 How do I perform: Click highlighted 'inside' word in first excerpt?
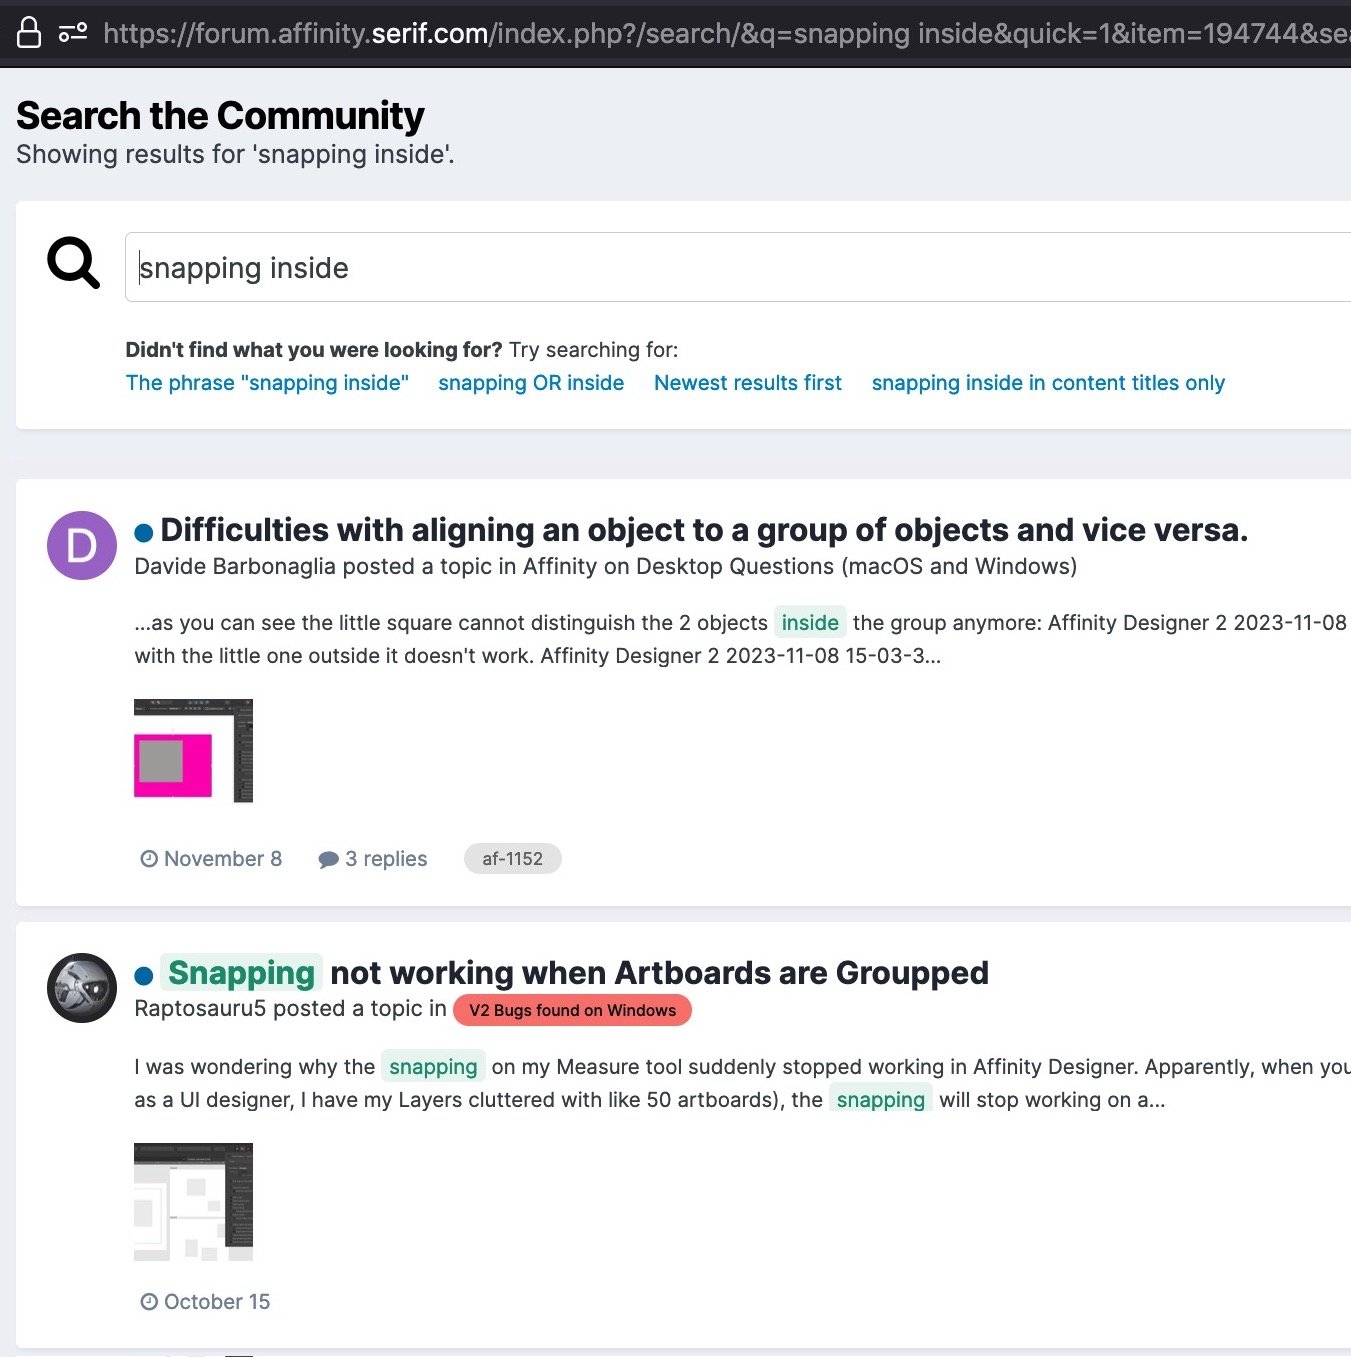810,622
